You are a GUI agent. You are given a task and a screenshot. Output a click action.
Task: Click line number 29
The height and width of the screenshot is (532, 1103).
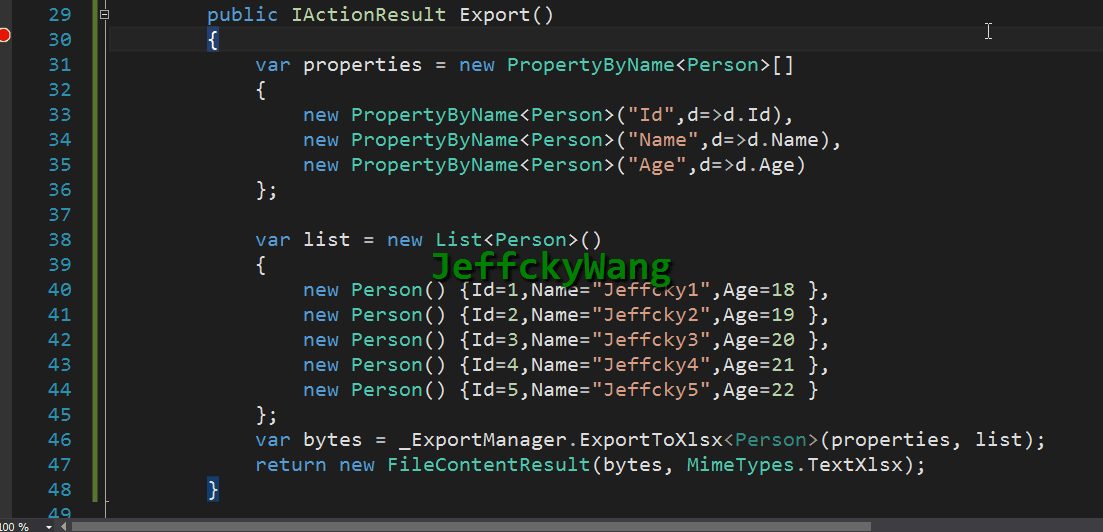pos(60,15)
